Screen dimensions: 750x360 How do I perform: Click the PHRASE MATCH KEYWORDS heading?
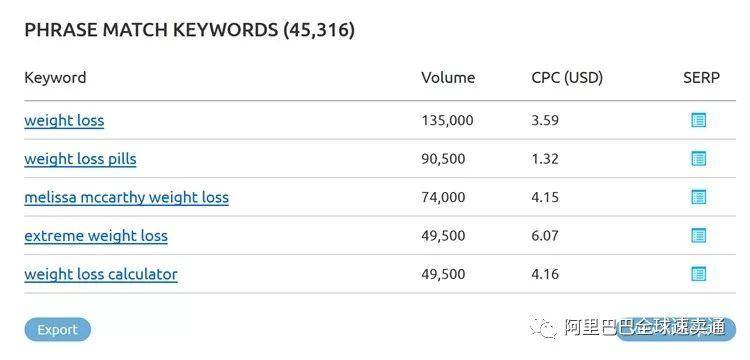tap(189, 30)
